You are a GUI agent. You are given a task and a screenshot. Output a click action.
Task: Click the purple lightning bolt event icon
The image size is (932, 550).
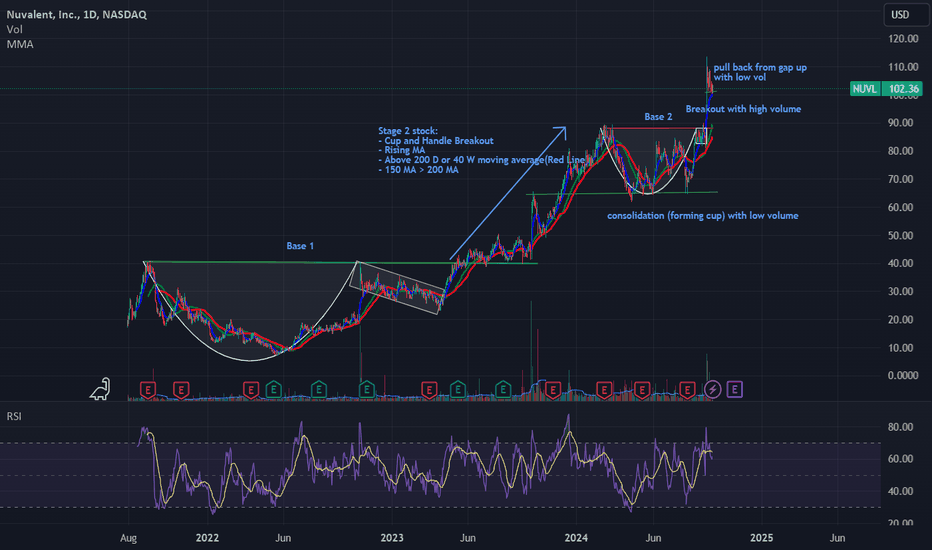tap(713, 389)
